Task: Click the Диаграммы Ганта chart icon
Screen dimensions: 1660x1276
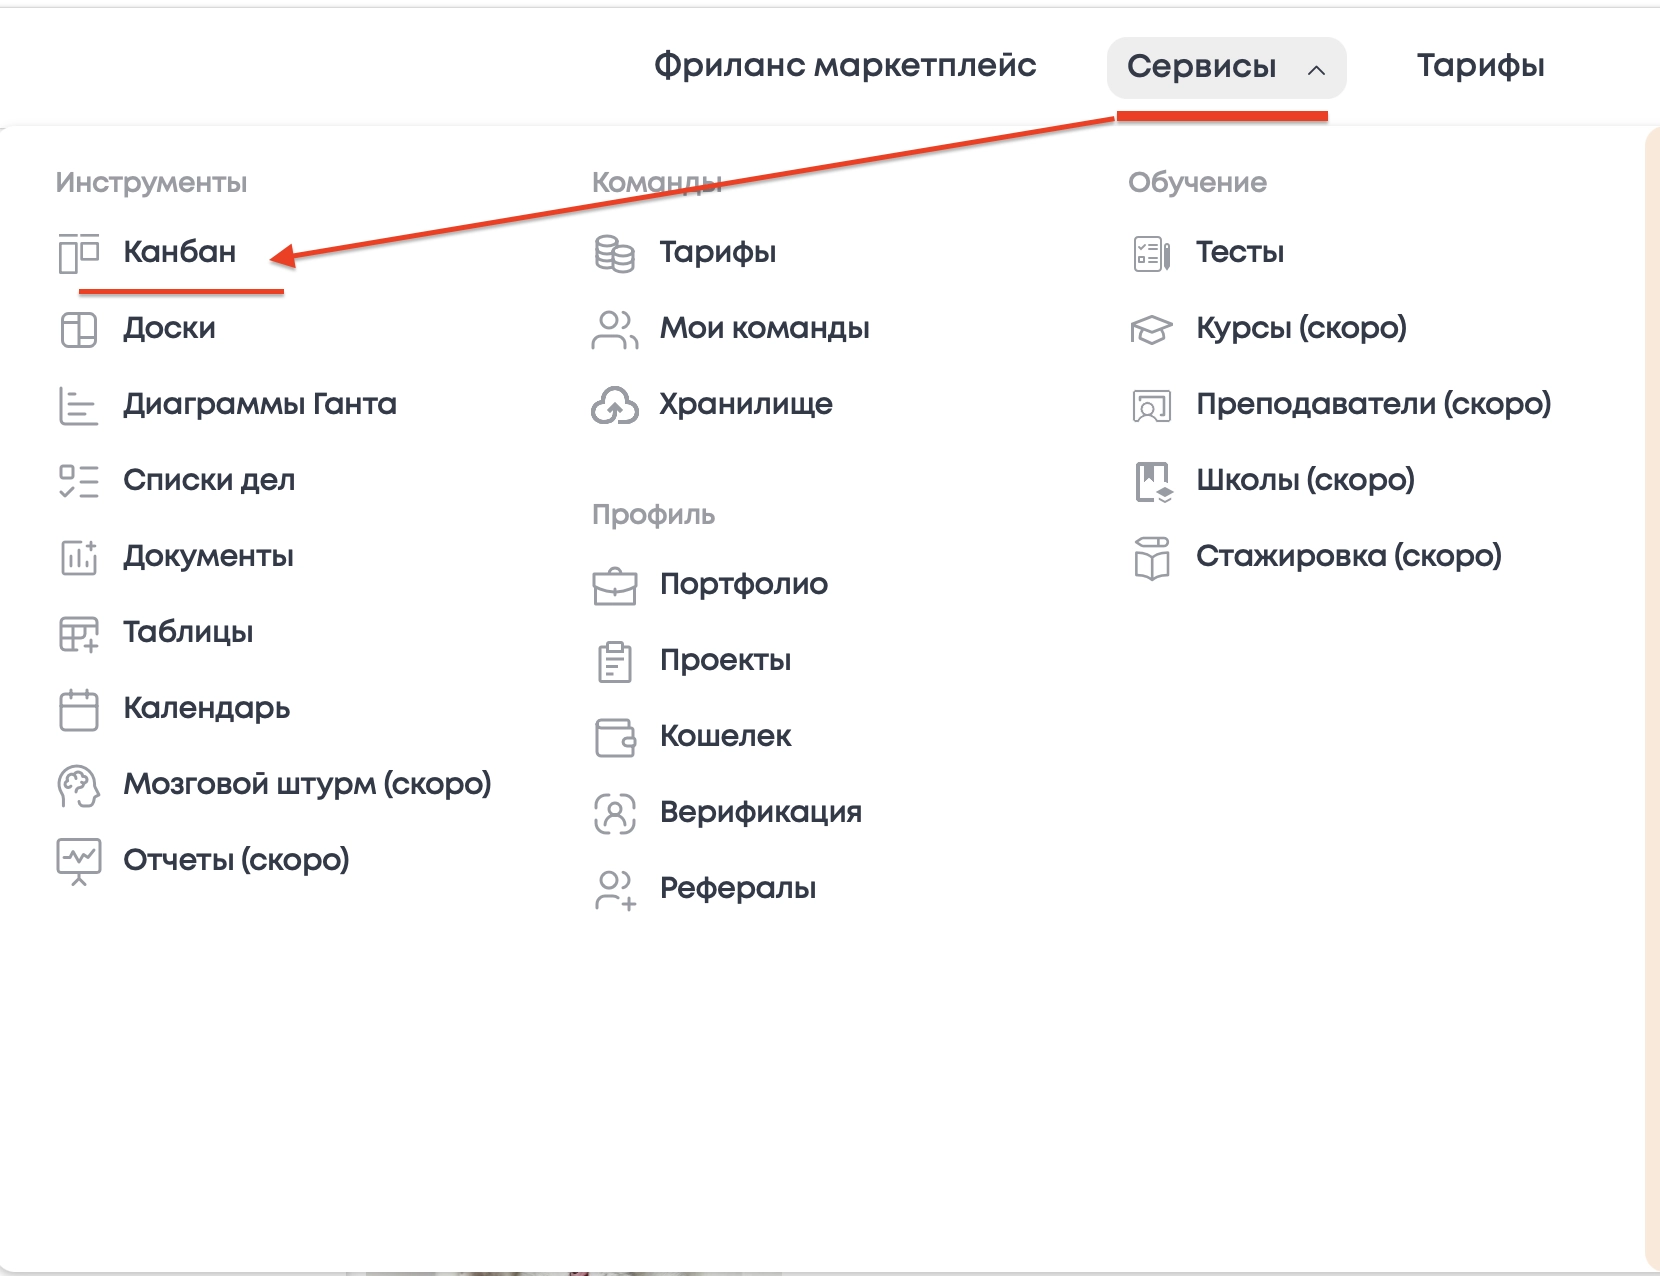Action: click(79, 405)
